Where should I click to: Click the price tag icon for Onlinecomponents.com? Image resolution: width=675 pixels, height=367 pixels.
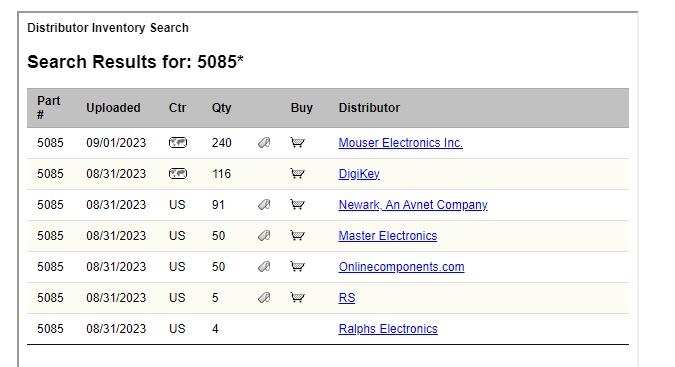264,266
